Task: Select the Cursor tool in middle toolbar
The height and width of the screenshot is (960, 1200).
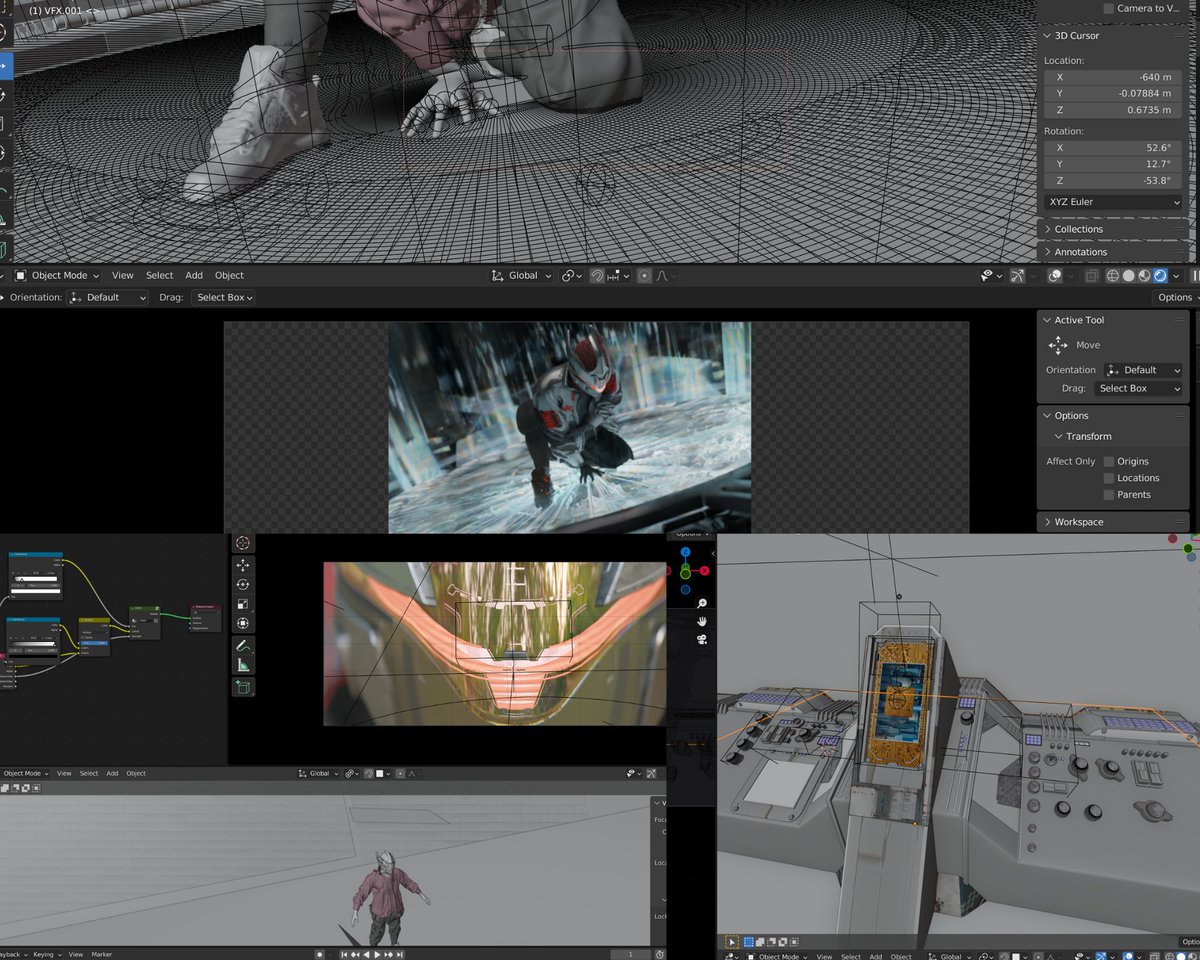Action: click(x=242, y=543)
